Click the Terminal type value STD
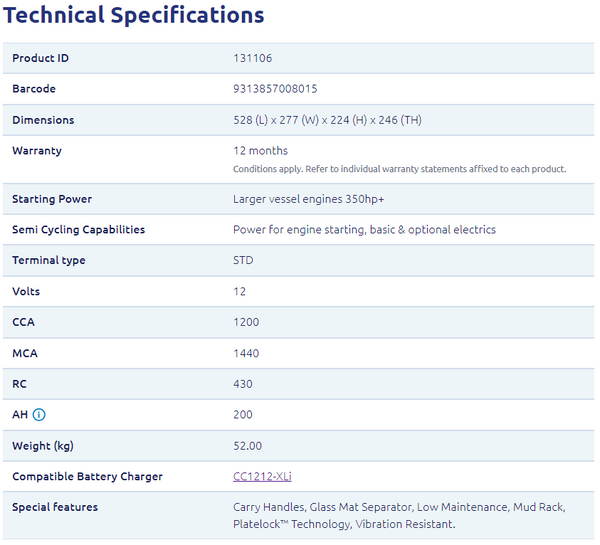 tap(243, 261)
